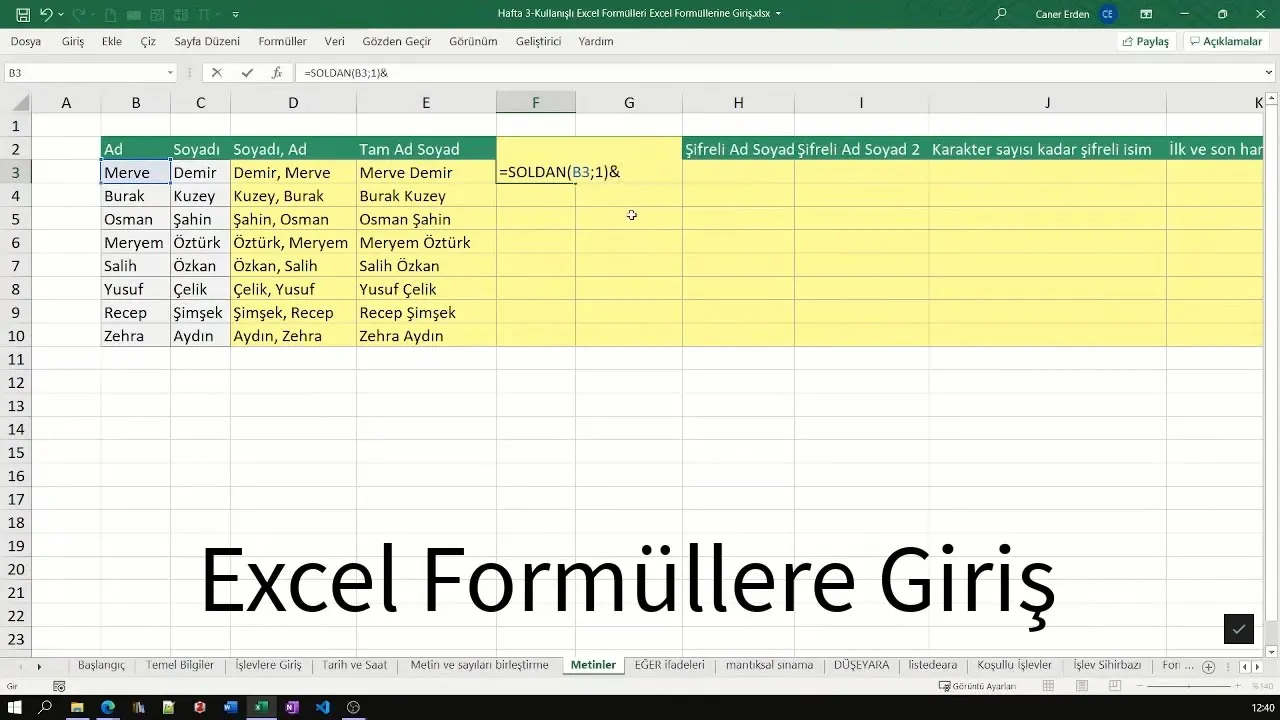Open the ribbon display options icon
Viewport: 1280px width, 720px height.
[1146, 14]
